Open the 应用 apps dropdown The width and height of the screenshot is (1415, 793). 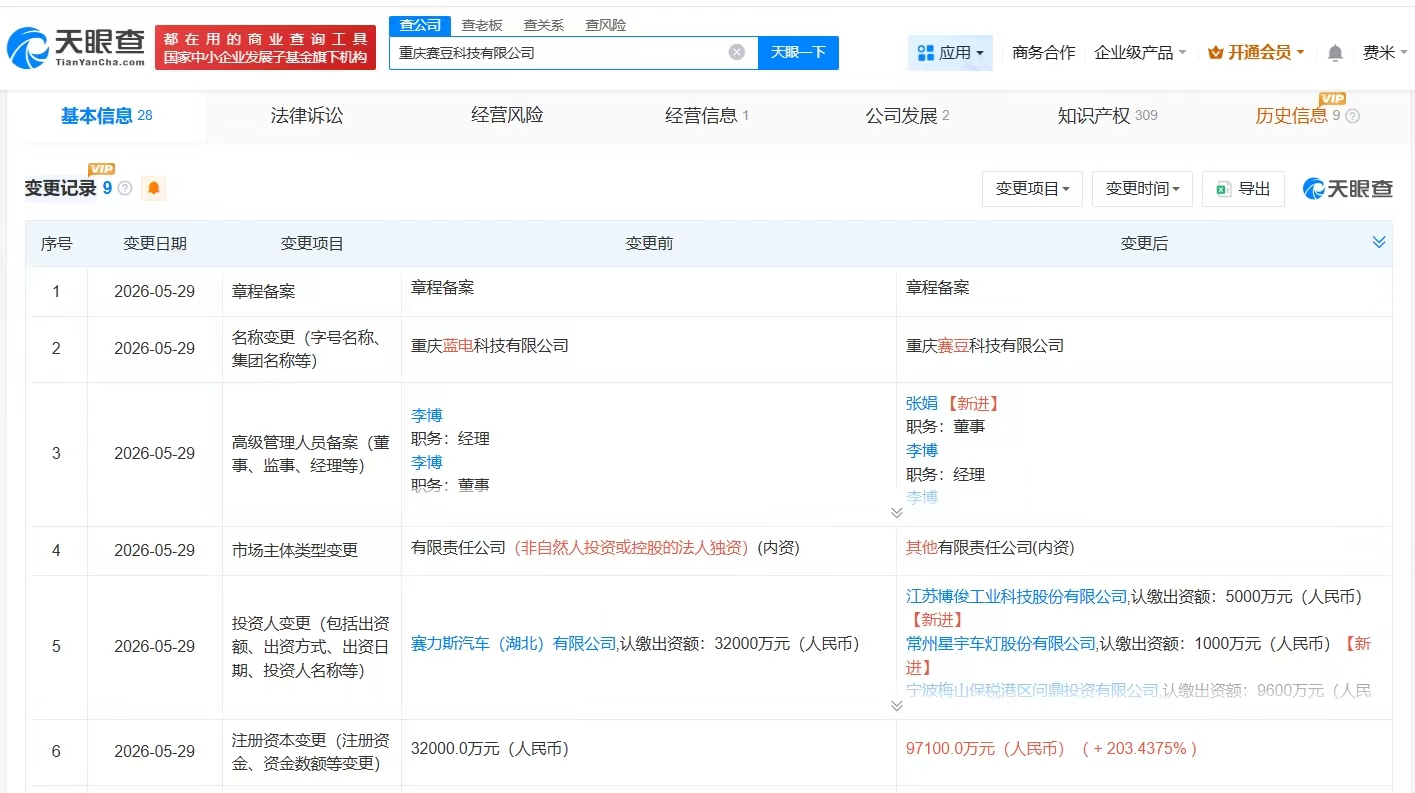[950, 52]
